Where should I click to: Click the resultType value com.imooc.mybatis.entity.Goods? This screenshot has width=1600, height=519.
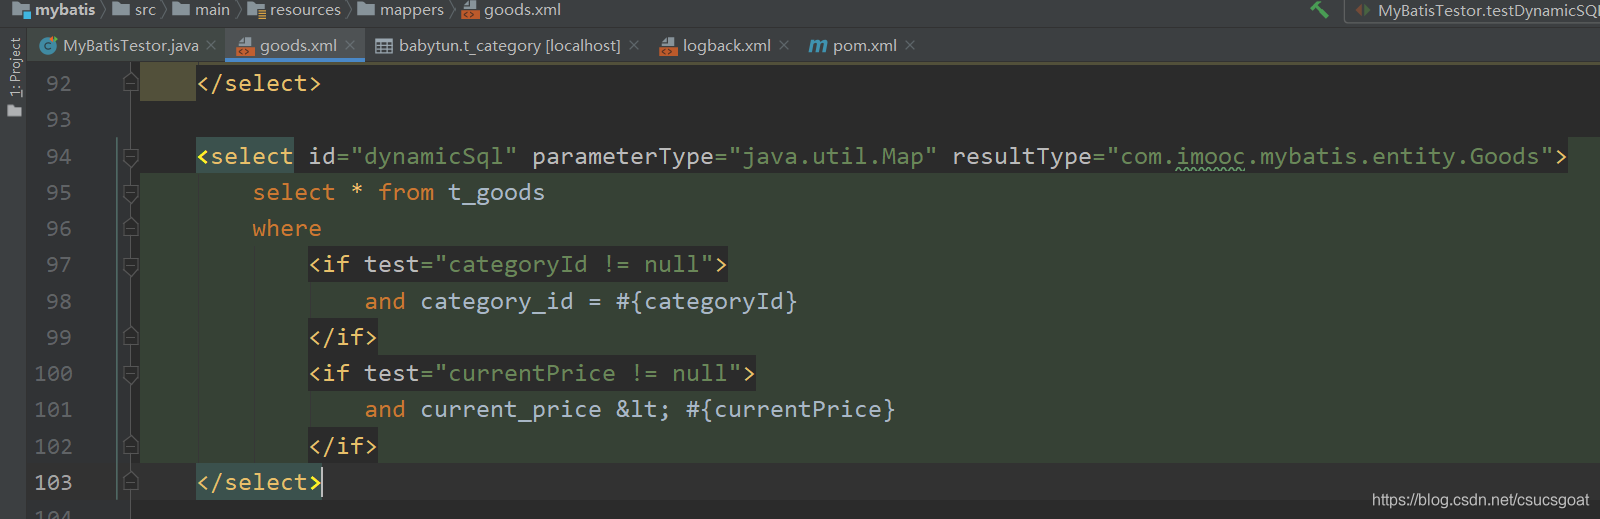click(1329, 156)
